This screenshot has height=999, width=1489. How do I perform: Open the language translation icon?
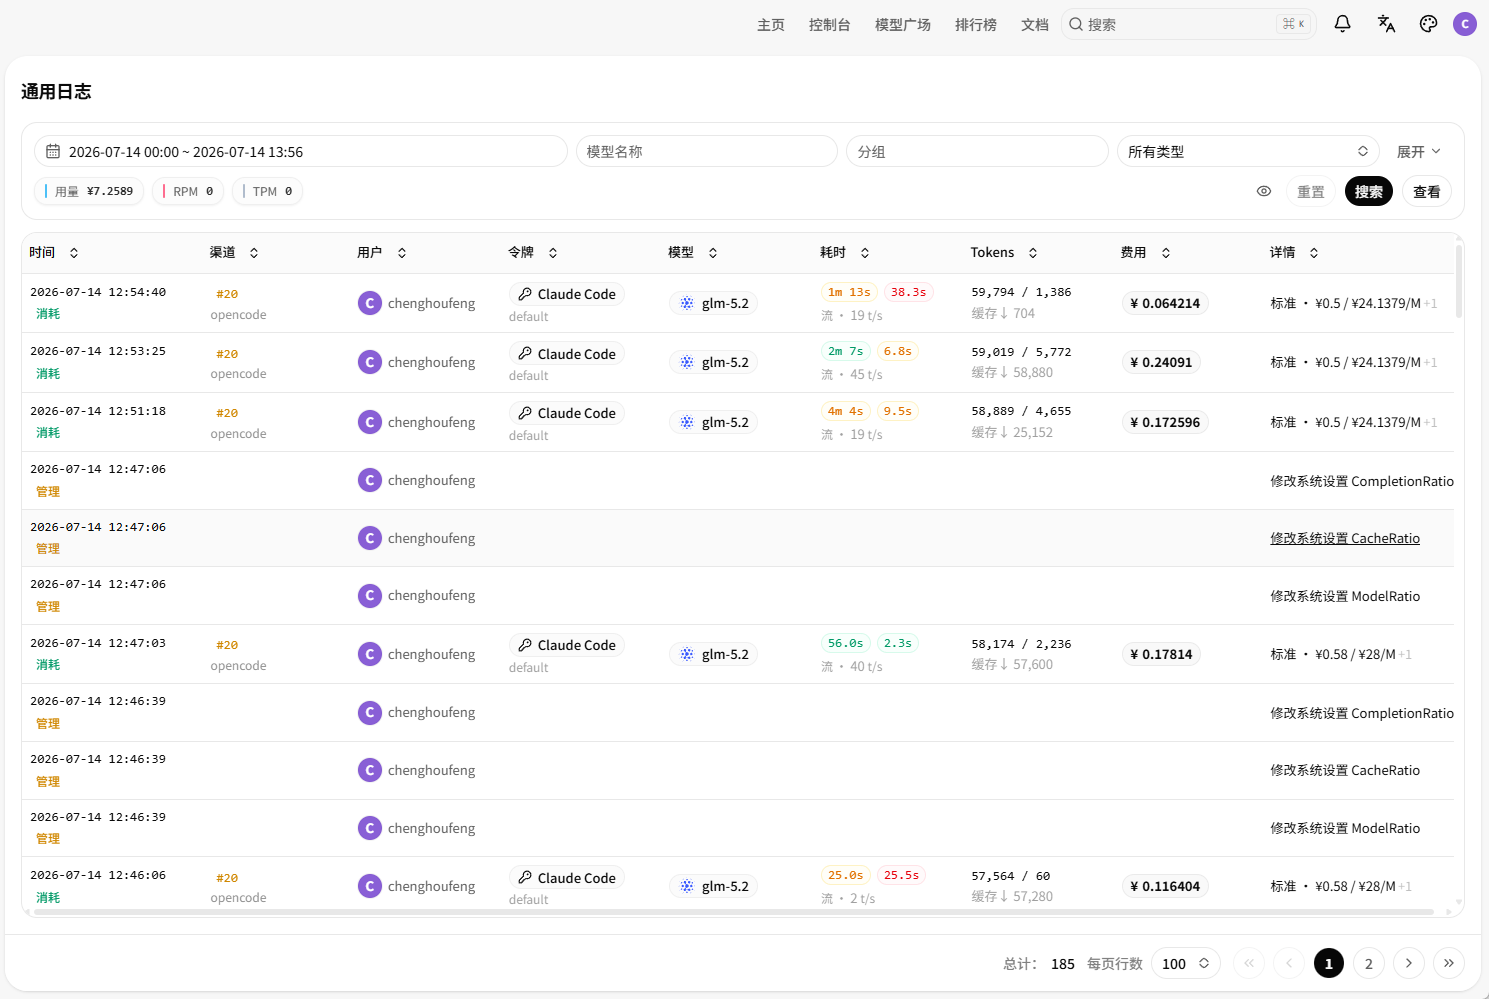[x=1386, y=24]
